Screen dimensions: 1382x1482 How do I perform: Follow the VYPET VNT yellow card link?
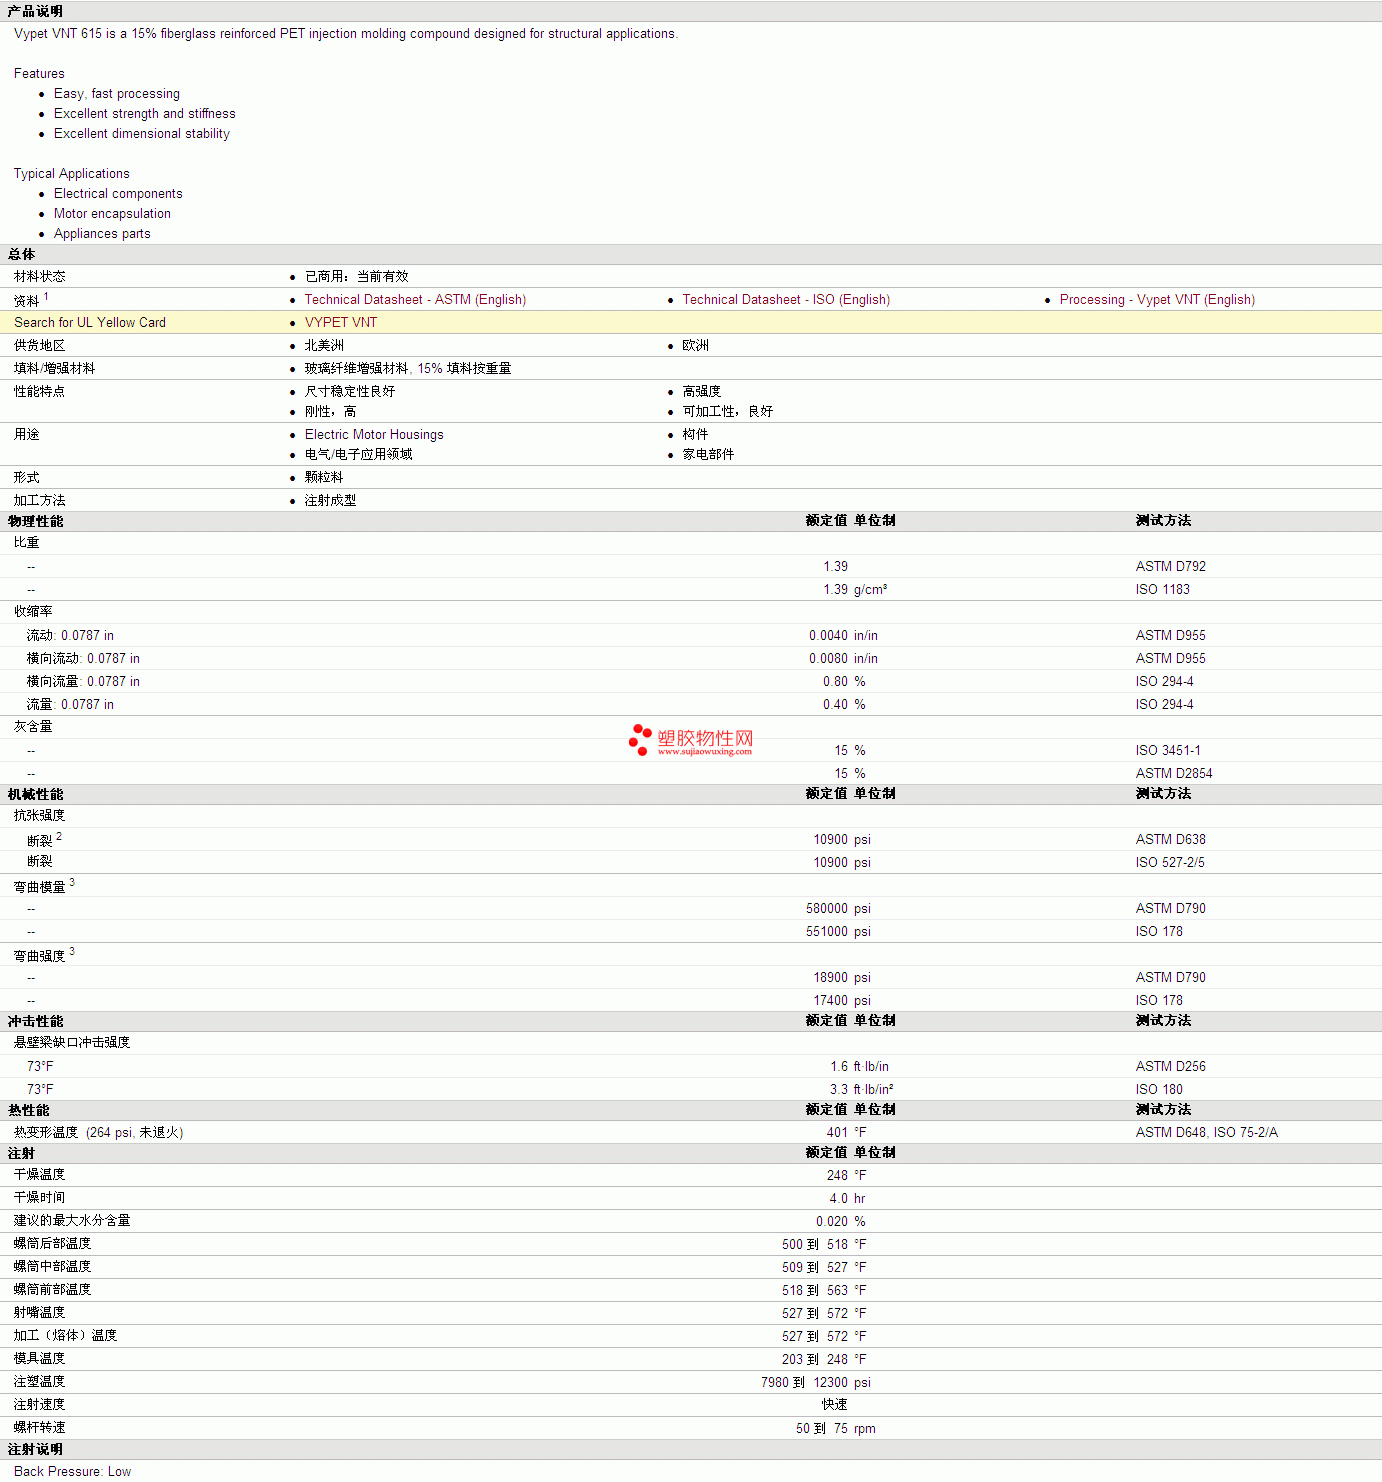click(x=341, y=322)
